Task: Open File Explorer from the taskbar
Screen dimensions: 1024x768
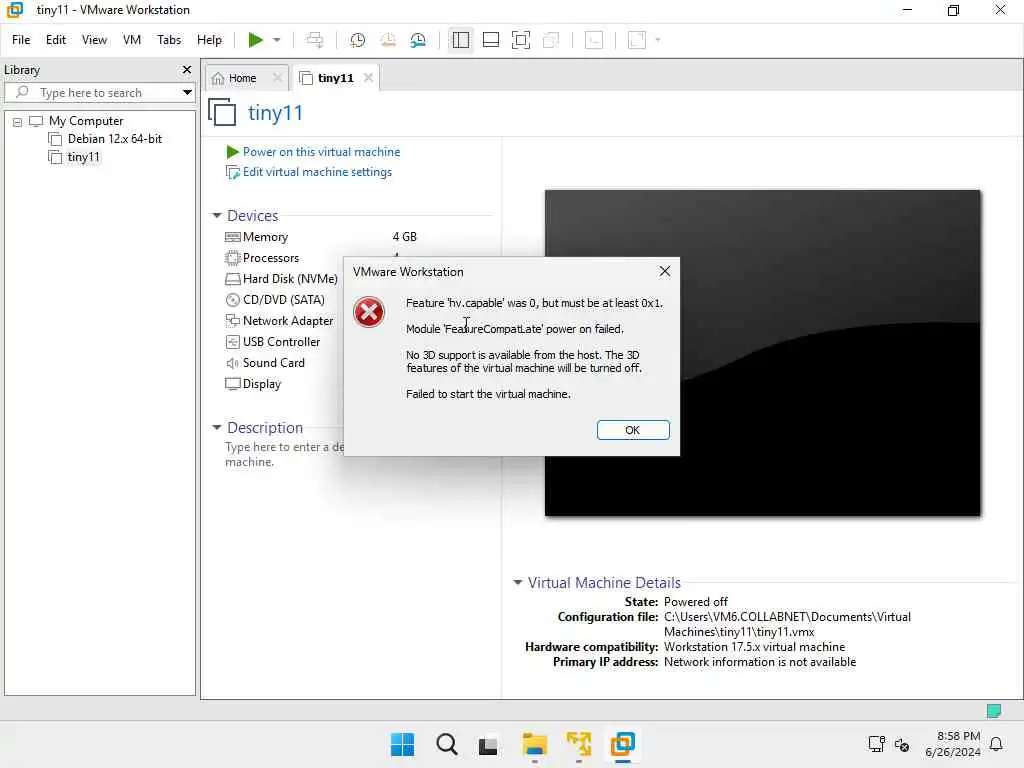Action: pyautogui.click(x=535, y=744)
